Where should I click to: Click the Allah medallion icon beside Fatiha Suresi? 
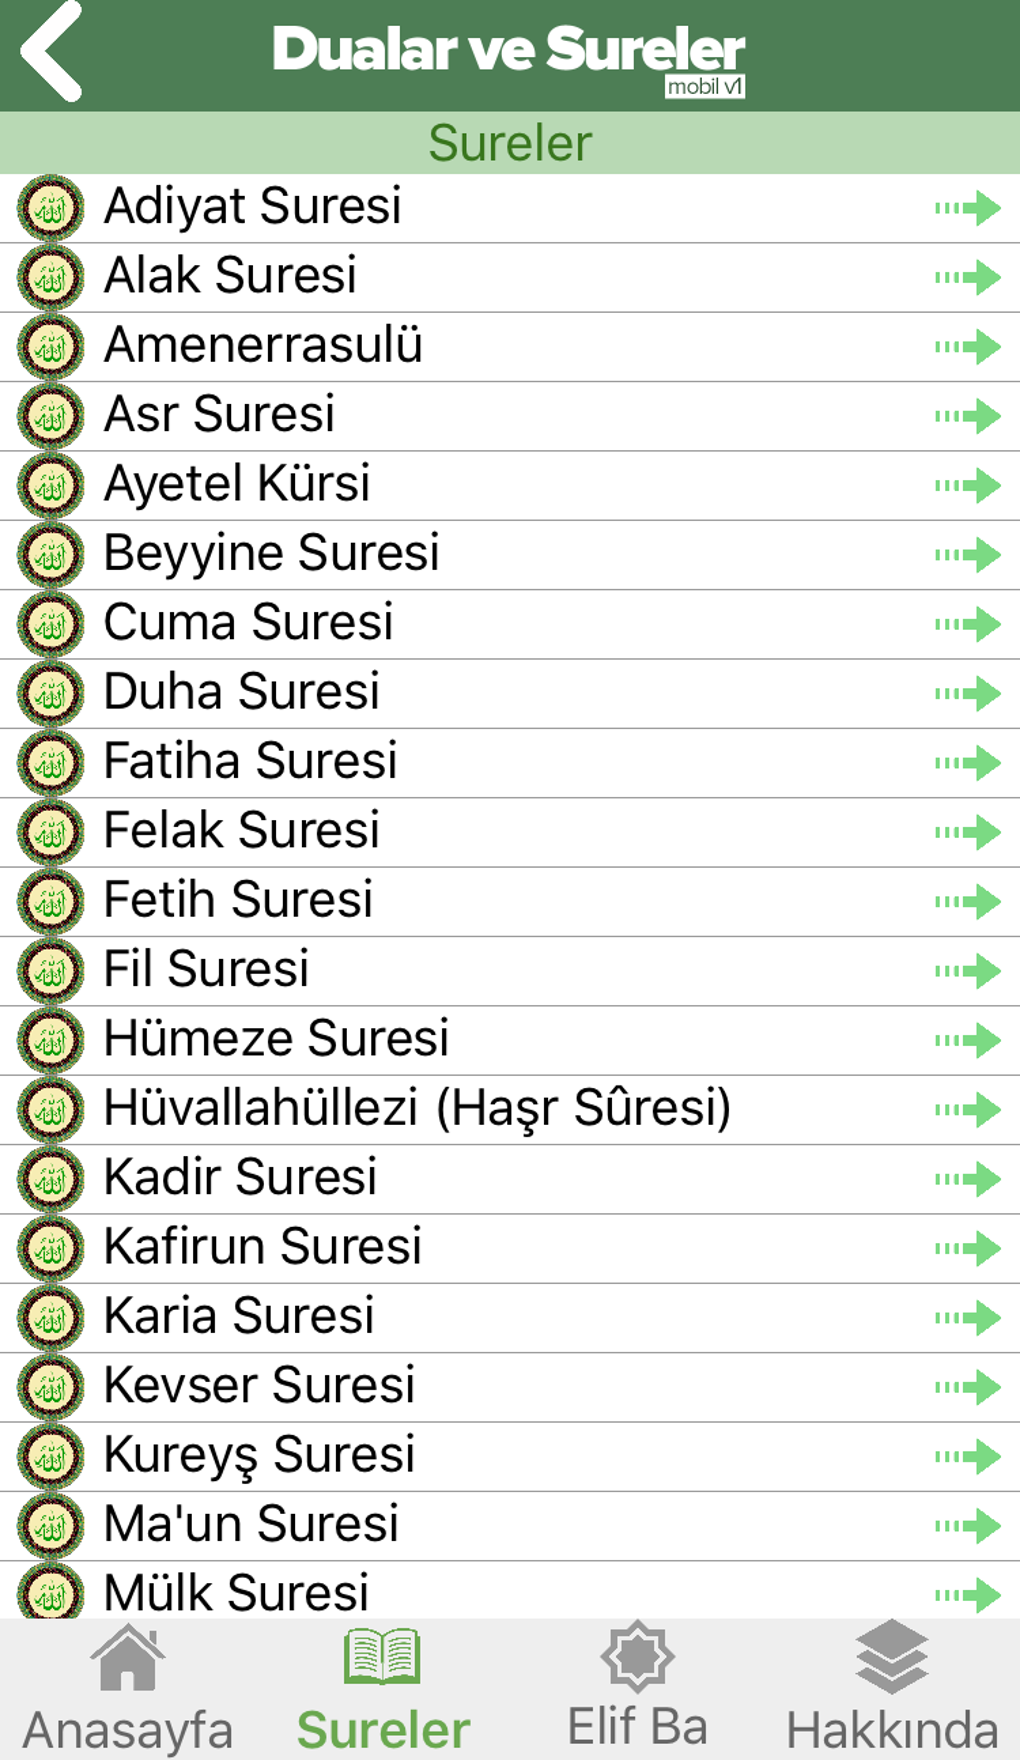coord(50,760)
